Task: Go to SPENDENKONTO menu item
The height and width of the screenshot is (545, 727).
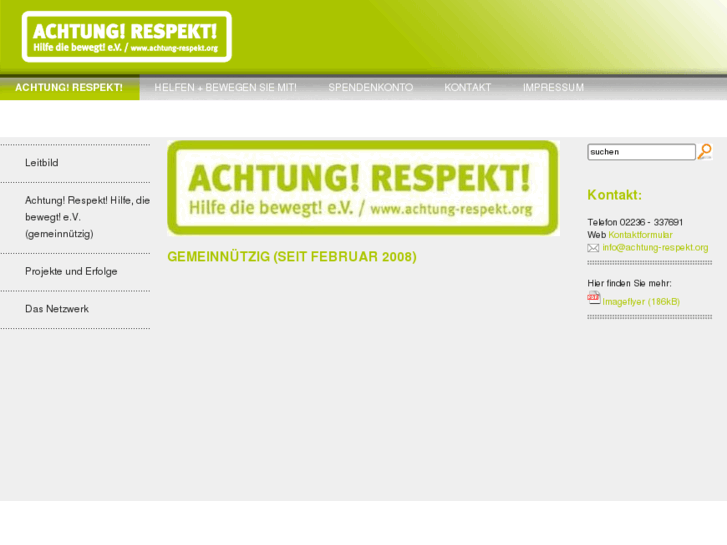Action: (370, 87)
